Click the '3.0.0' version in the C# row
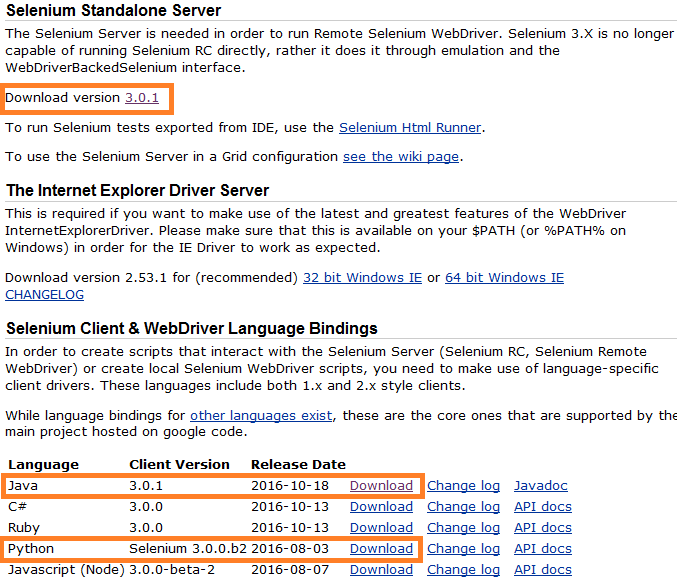Screen dimensions: 677x582 coord(146,507)
